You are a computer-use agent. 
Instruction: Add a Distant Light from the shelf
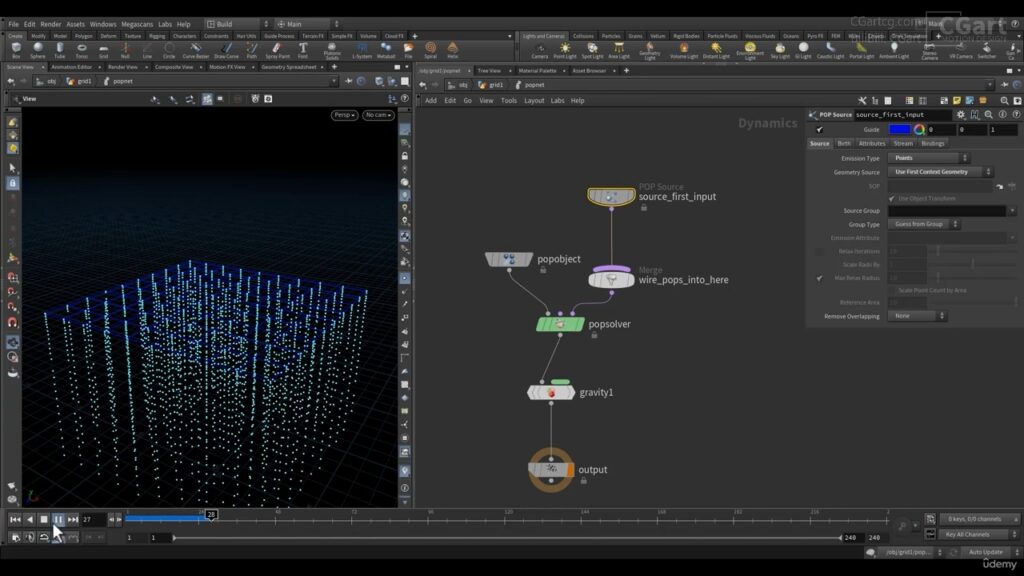(x=716, y=50)
